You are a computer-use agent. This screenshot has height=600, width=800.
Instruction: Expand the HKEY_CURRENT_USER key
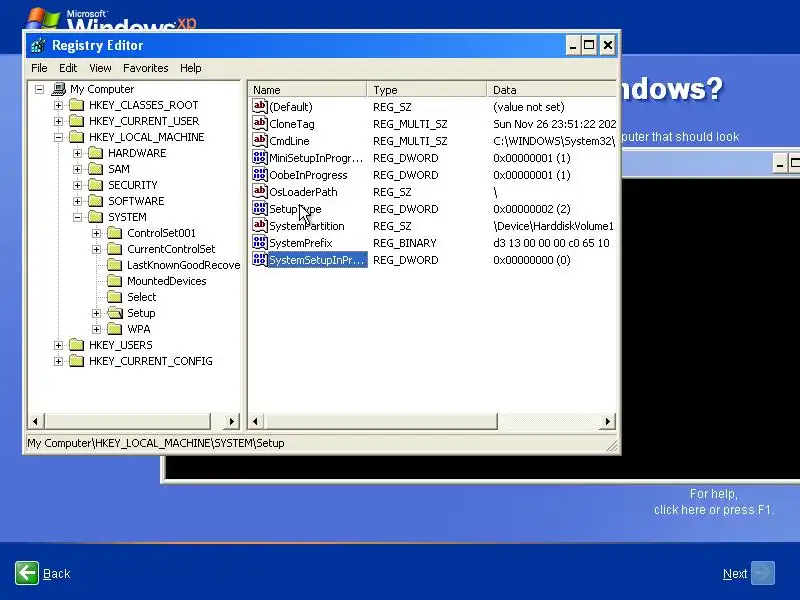[x=58, y=121]
